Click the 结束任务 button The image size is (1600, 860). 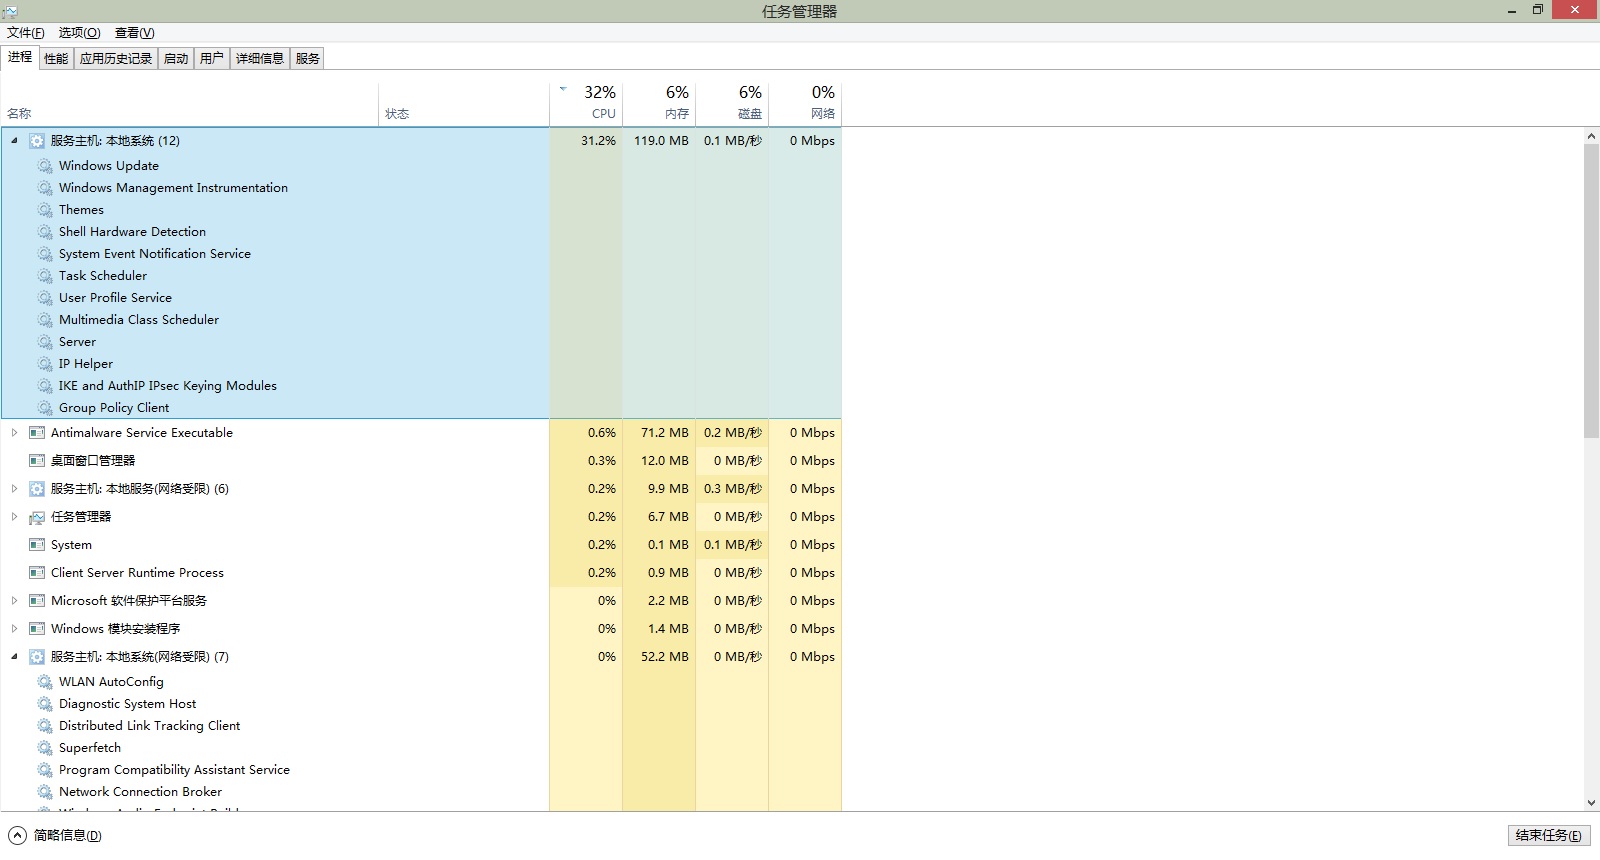tap(1548, 835)
